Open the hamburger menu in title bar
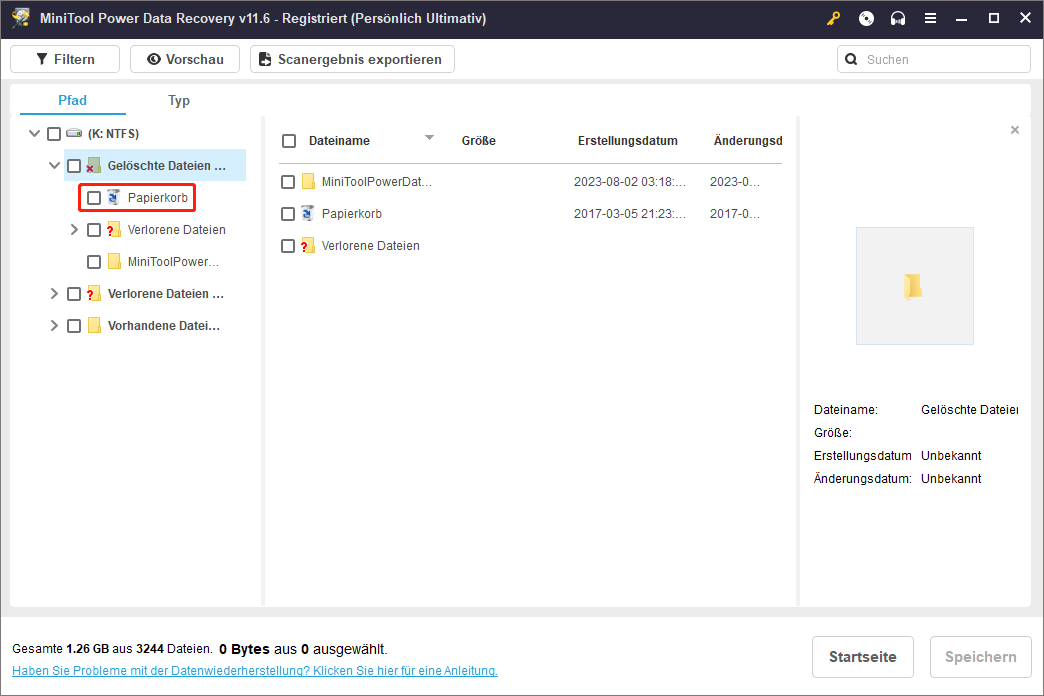 pos(930,19)
